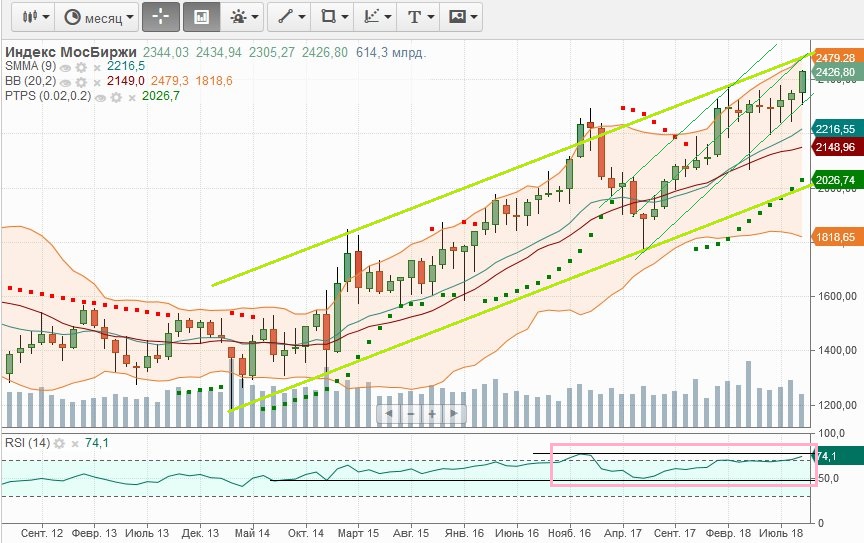Remove the RSI (14) indicator
This screenshot has height=543, width=864.
75,444
